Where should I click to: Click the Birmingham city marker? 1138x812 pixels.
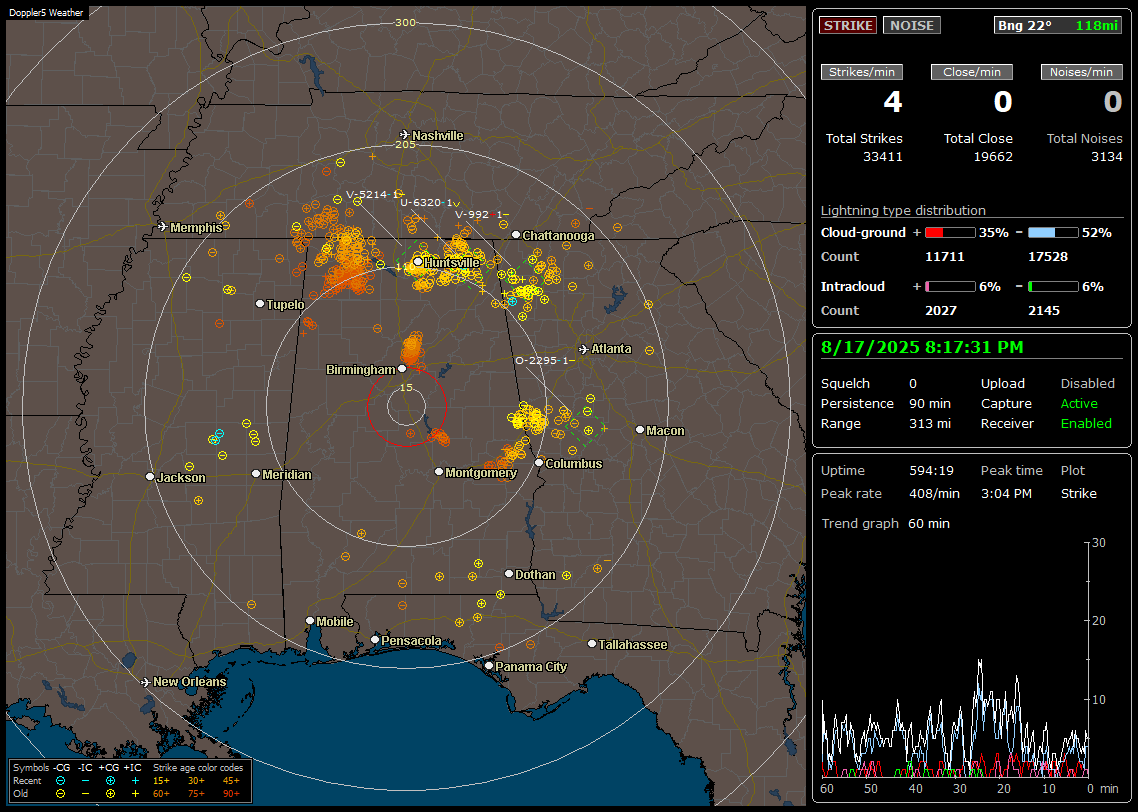tap(402, 369)
